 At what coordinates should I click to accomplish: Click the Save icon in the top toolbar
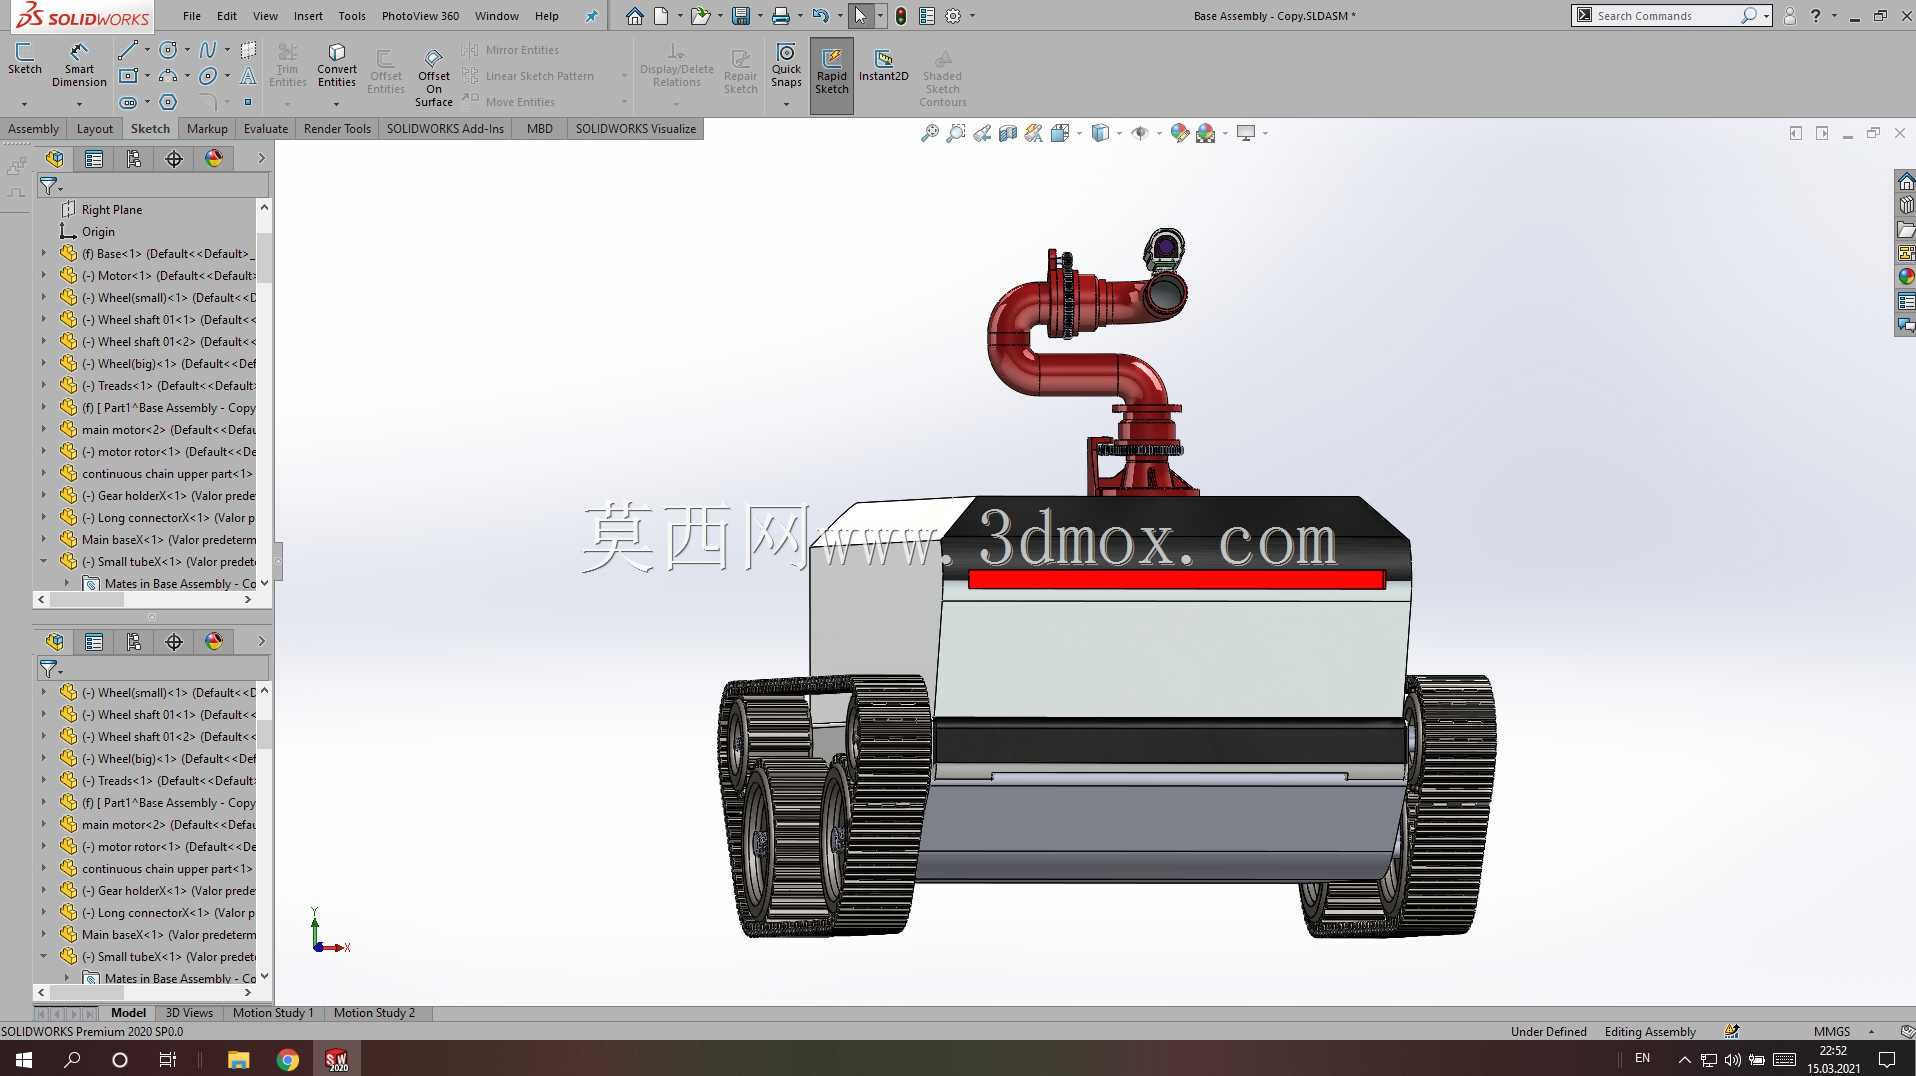(x=741, y=16)
